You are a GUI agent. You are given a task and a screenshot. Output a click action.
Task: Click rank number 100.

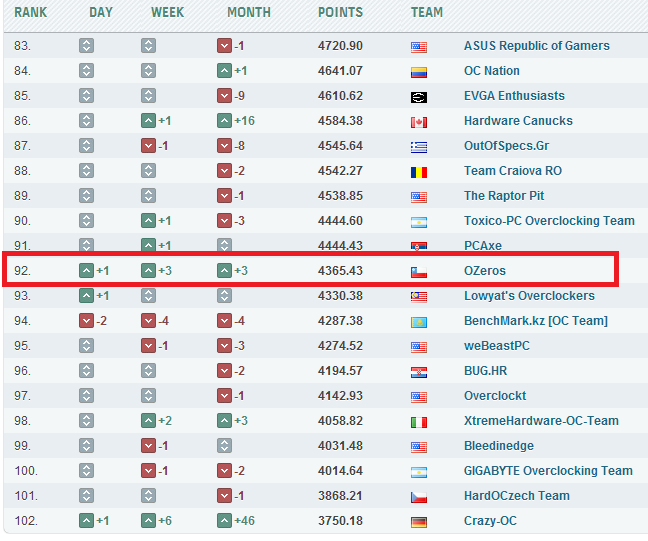tap(26, 471)
